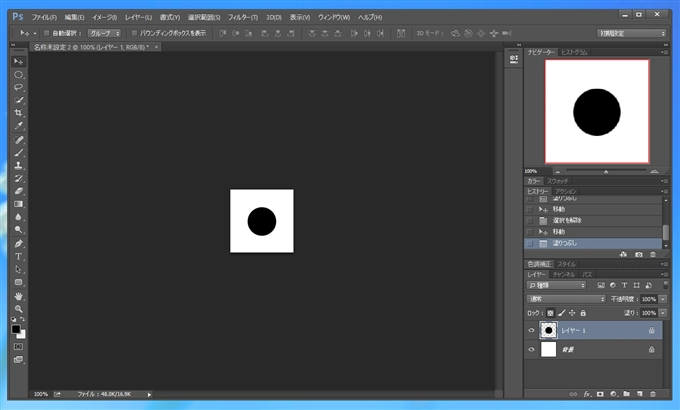Toggle lock transparent pixels
Image resolution: width=680 pixels, height=410 pixels.
point(550,313)
